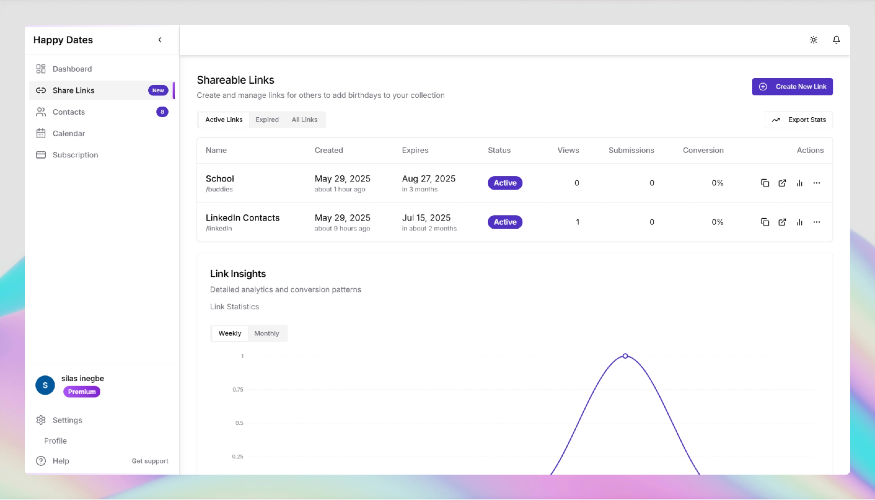Viewport: 875px width, 500px height.
Task: Select Share Links in sidebar
Action: [102, 90]
